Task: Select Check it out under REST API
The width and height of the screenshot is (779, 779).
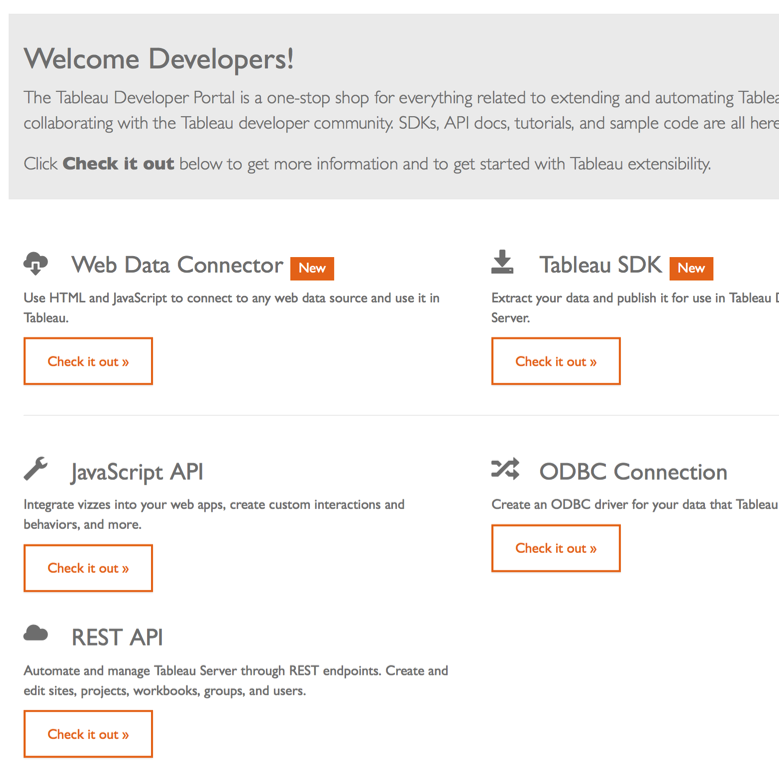Action: [88, 734]
